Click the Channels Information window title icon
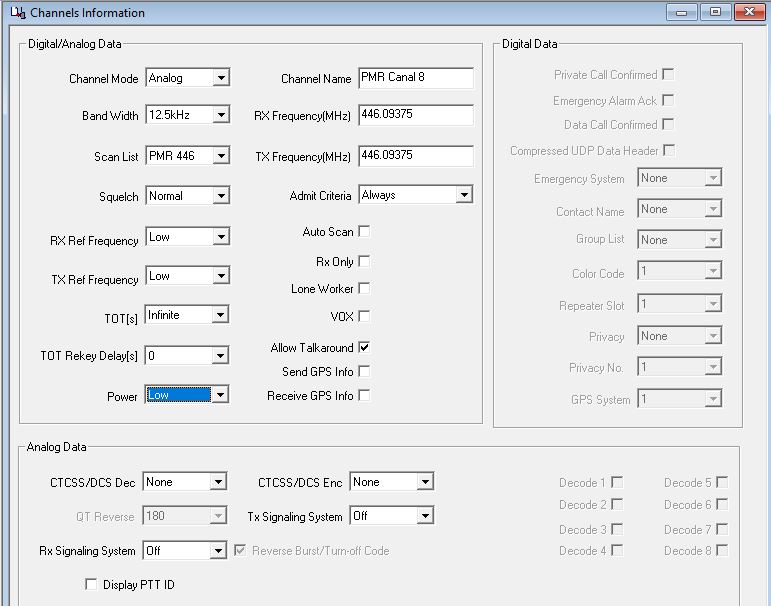This screenshot has height=606, width=771. (18, 13)
